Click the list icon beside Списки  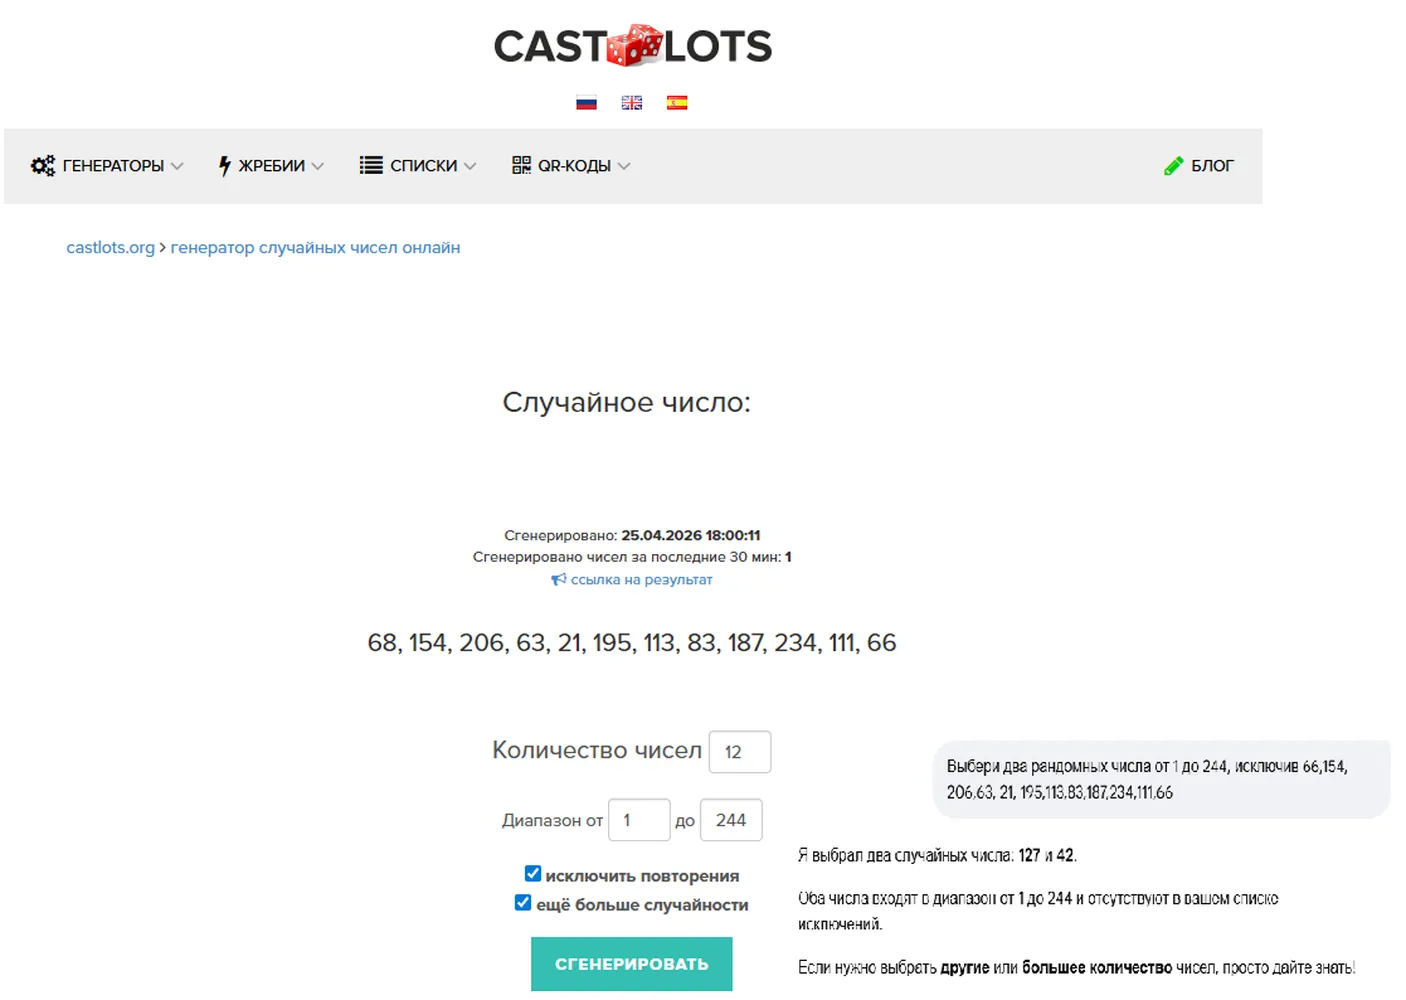point(371,166)
